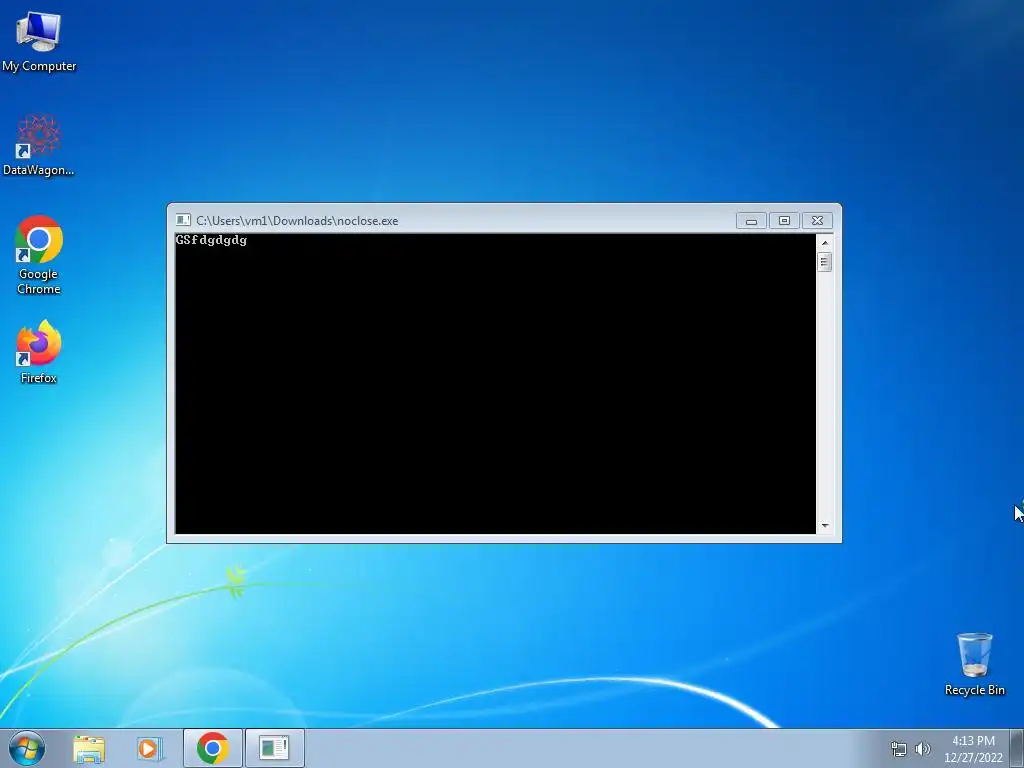Open the My Computer desktop icon
This screenshot has width=1024, height=768.
(x=39, y=41)
